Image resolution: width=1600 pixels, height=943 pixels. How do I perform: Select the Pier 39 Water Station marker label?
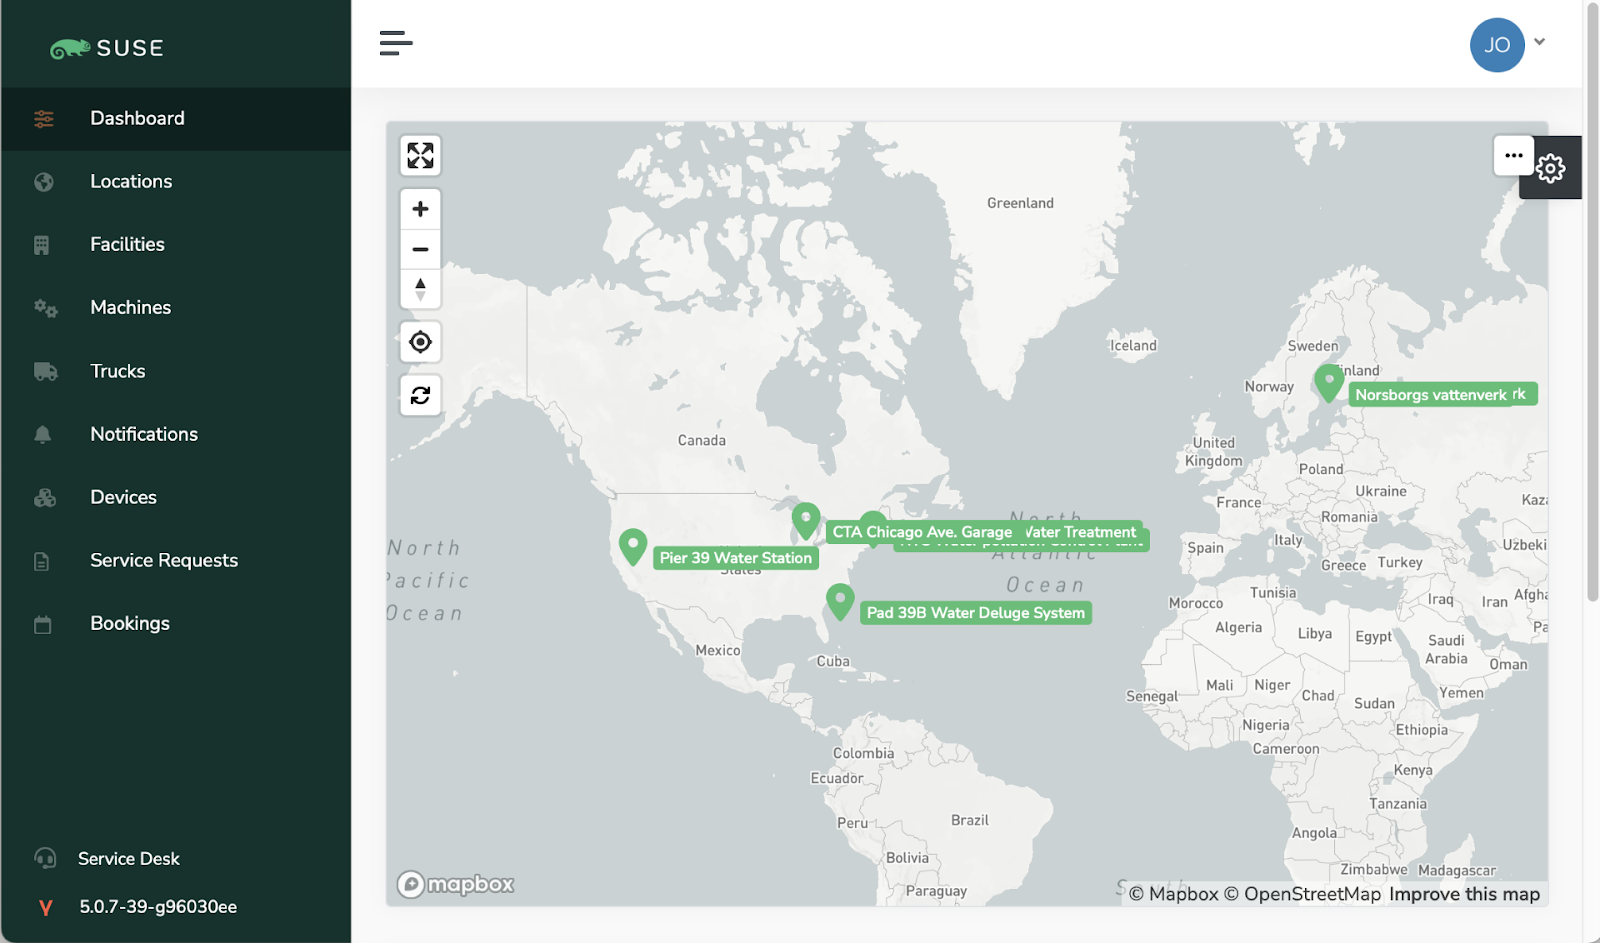(x=735, y=558)
